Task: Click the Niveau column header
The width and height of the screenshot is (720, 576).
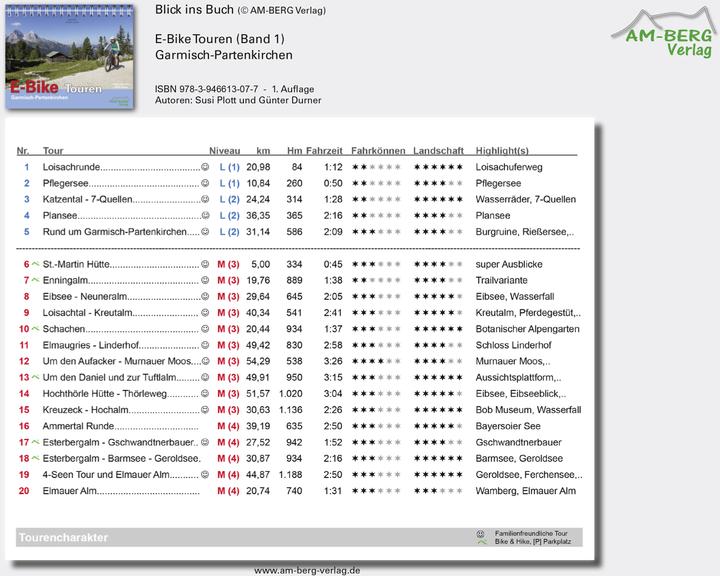Action: click(225, 151)
